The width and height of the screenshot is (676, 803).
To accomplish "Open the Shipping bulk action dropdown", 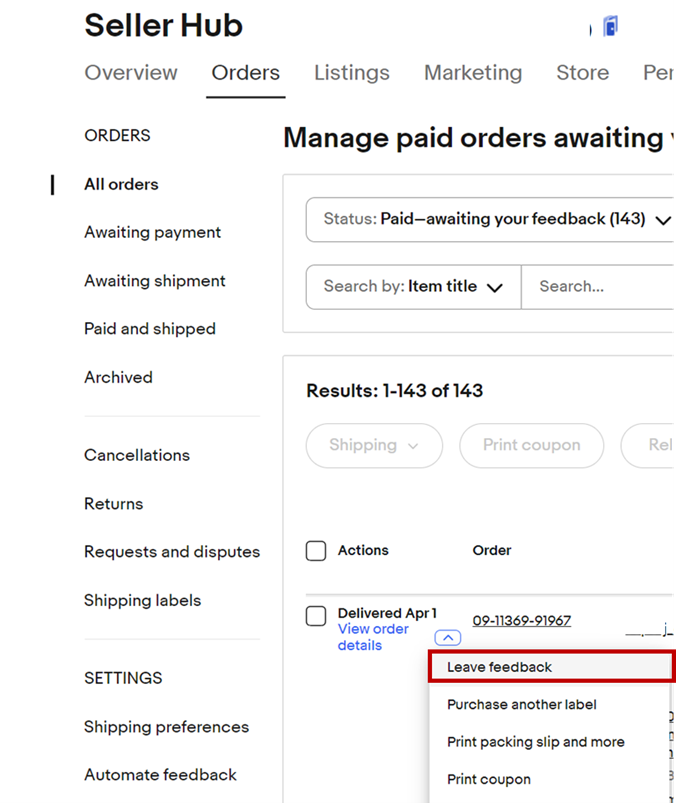I will [374, 446].
